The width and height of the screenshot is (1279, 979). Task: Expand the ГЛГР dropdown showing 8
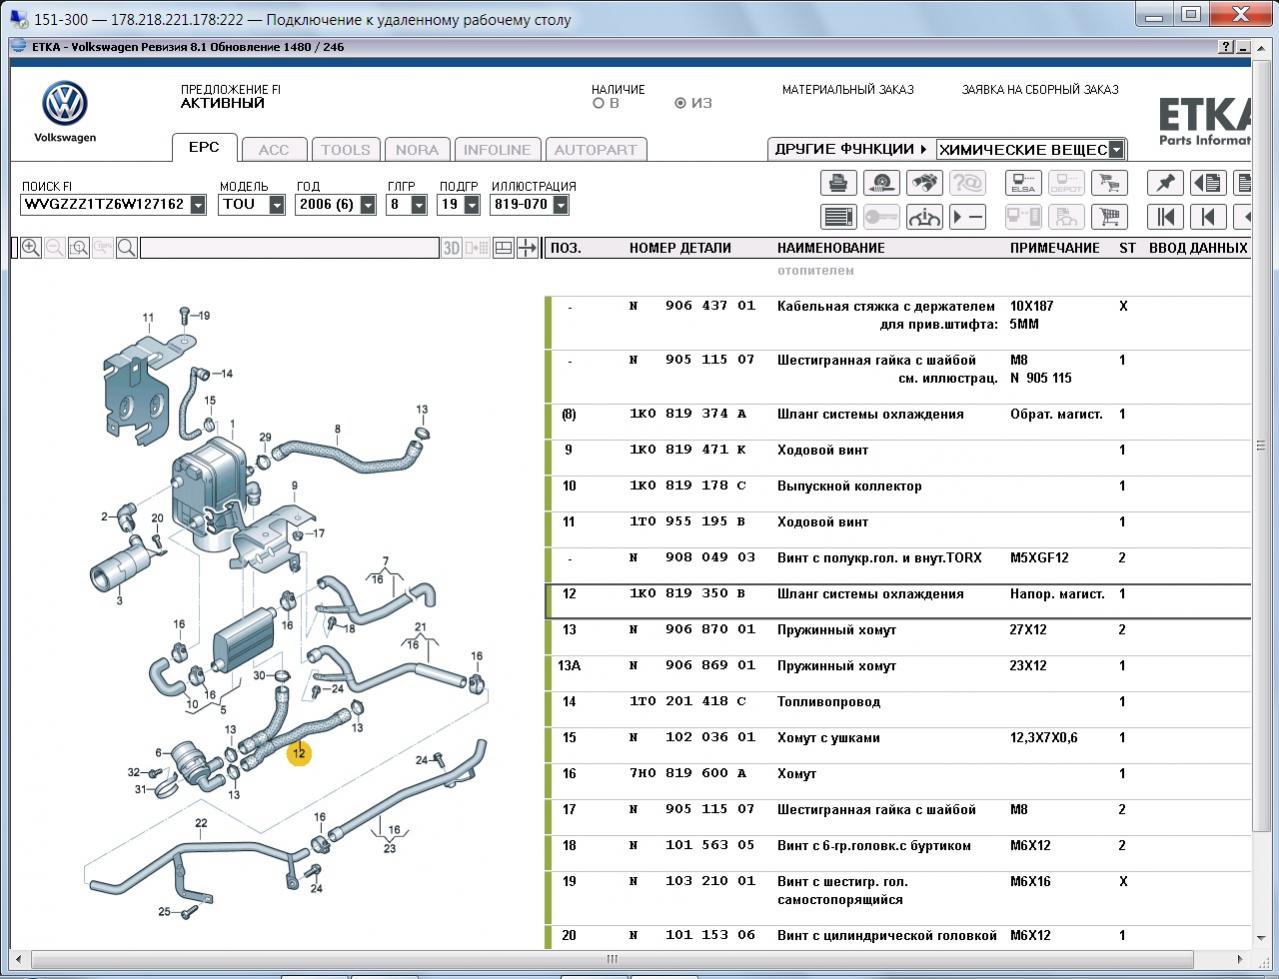pos(419,205)
